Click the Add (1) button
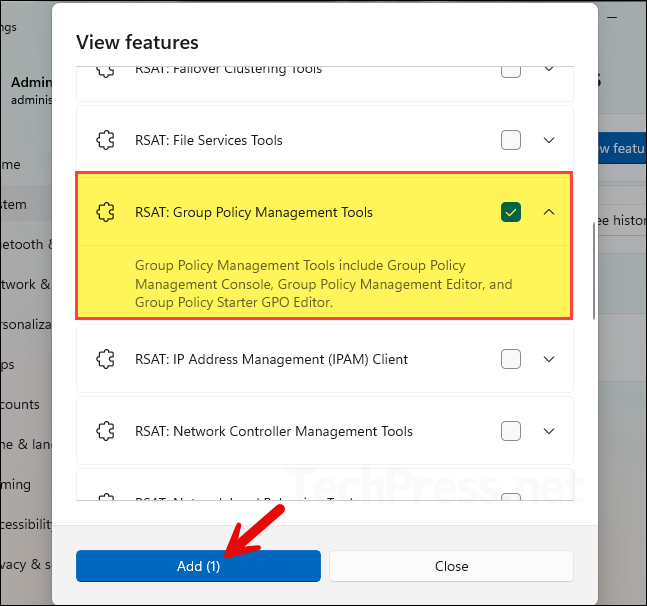 point(198,566)
